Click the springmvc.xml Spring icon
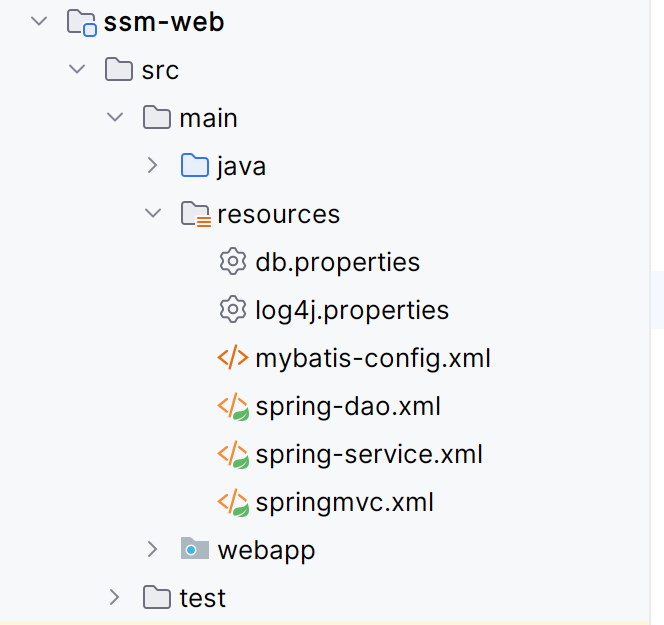 [232, 502]
